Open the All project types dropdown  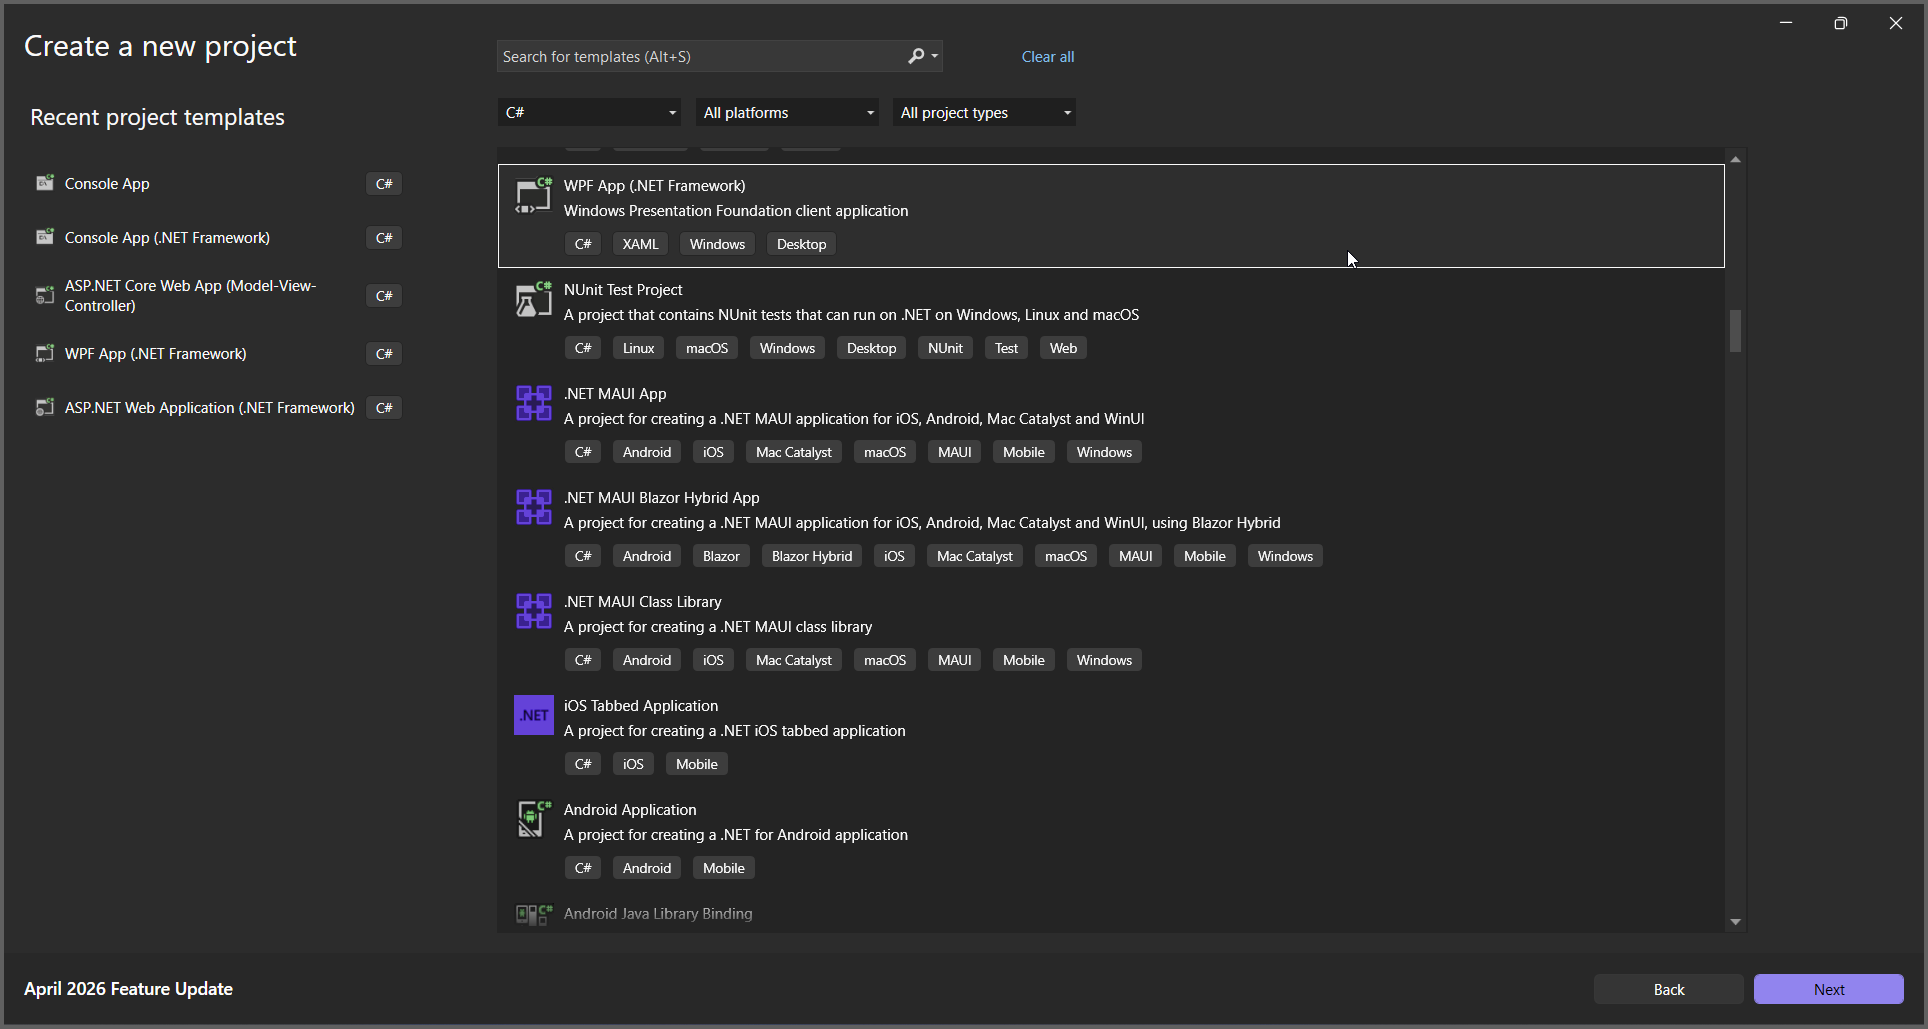[984, 112]
